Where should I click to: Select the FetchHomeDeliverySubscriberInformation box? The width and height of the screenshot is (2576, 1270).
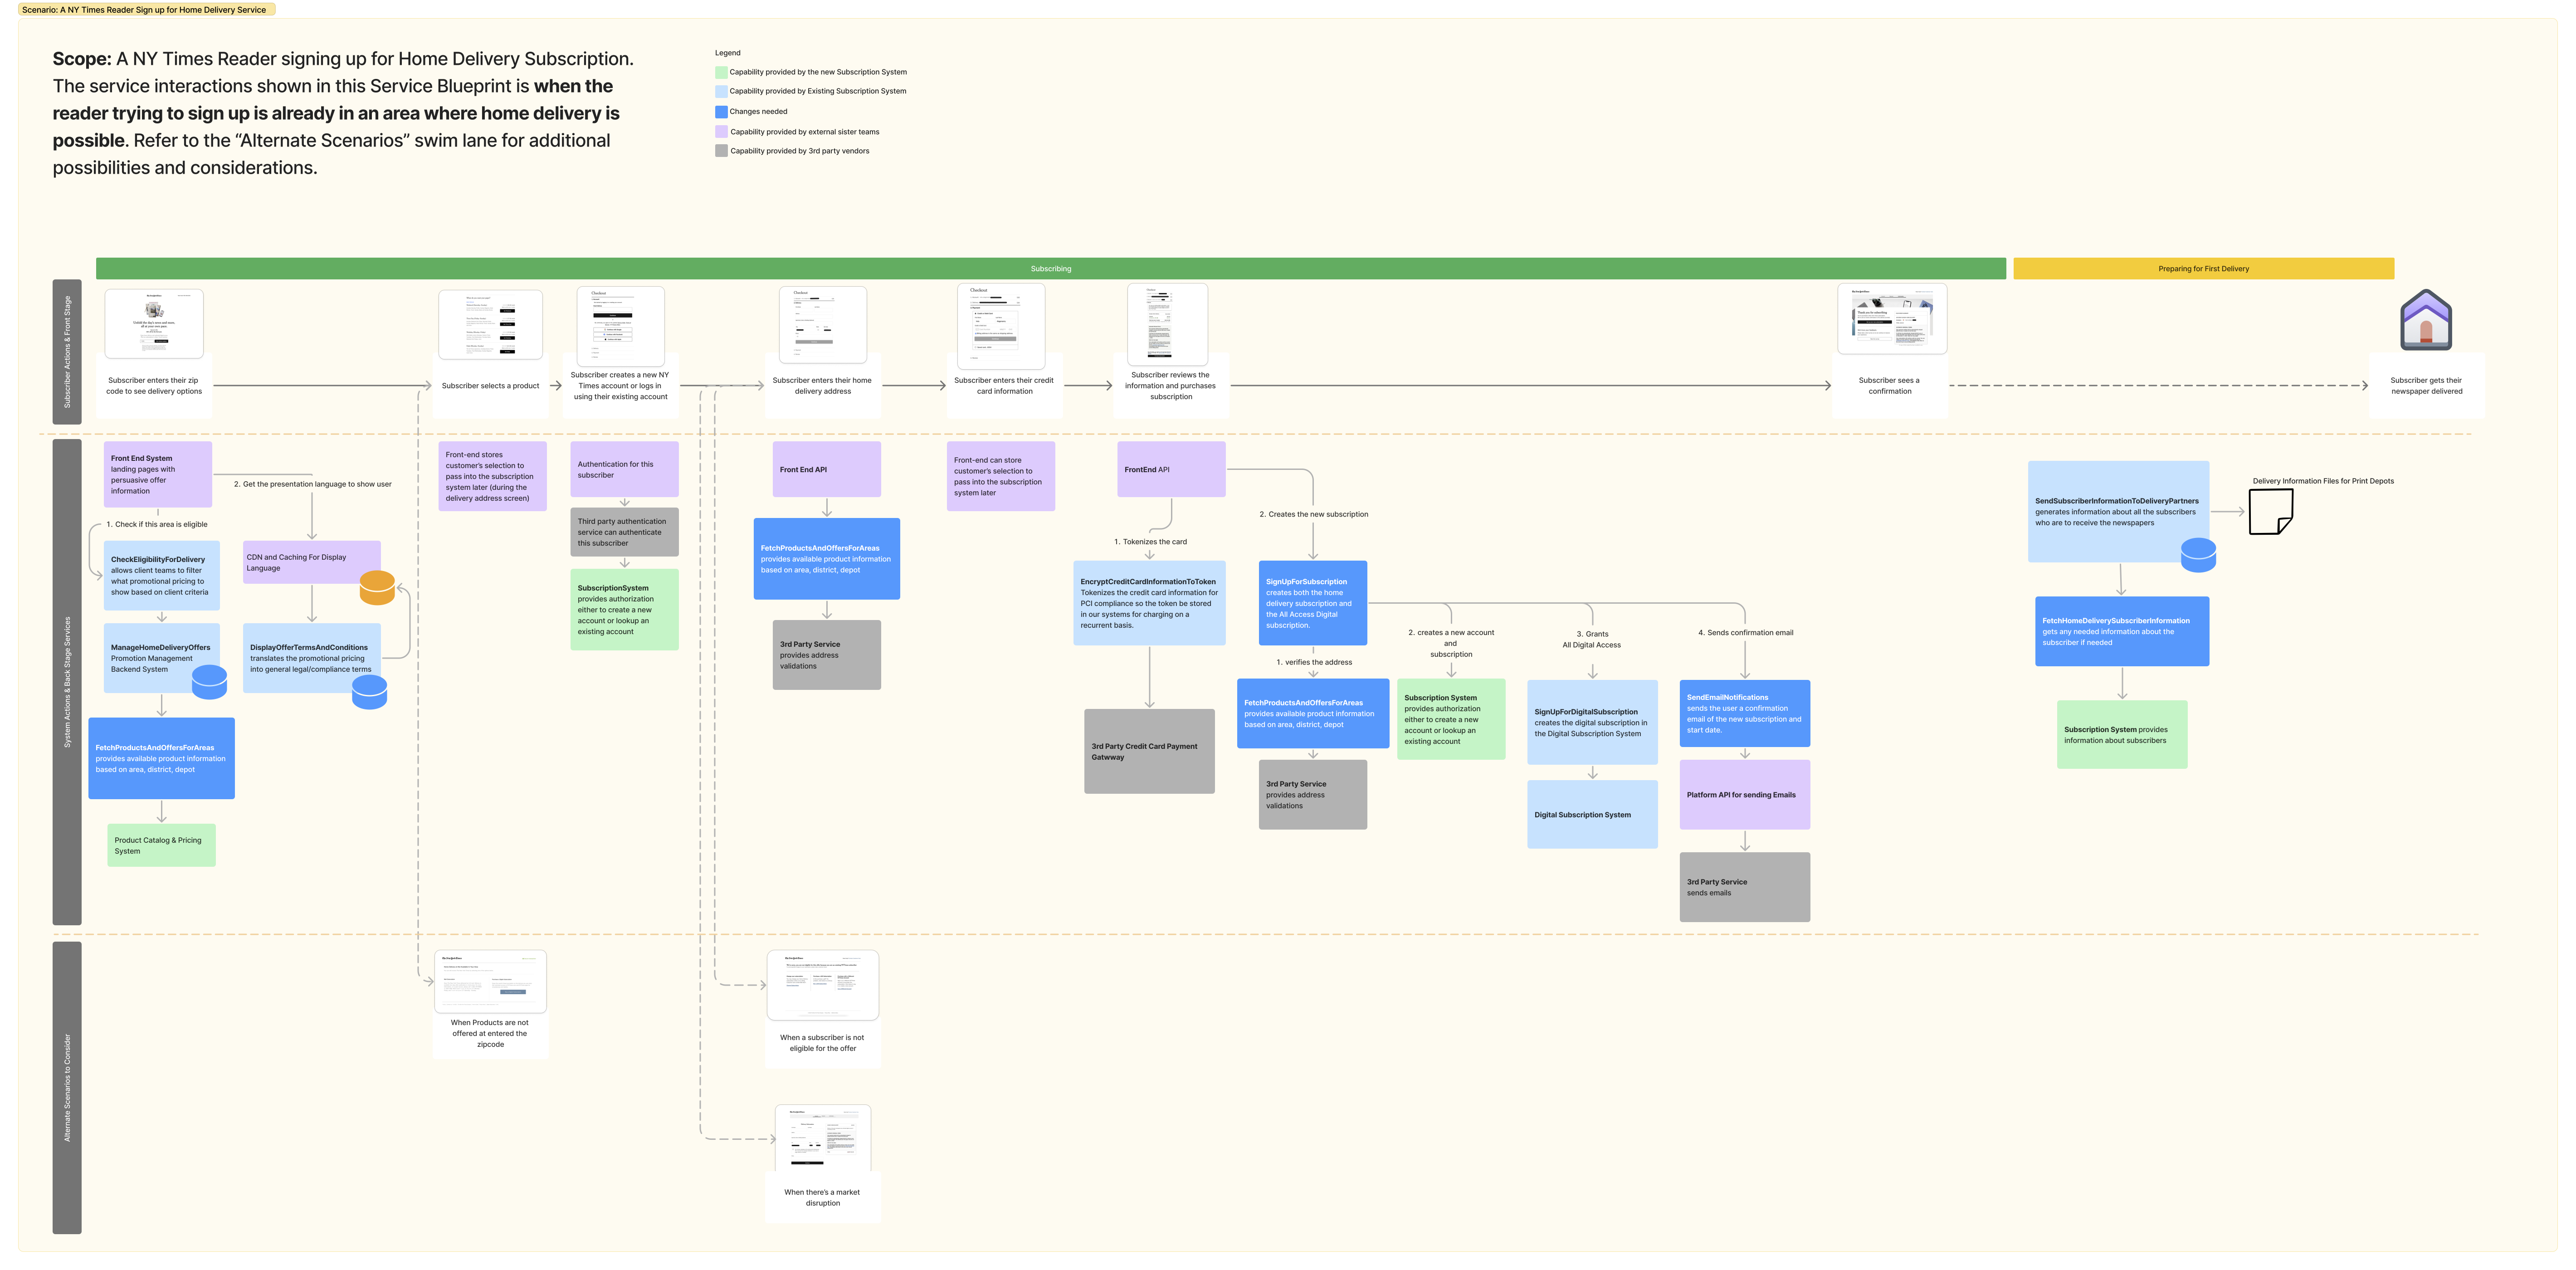(2122, 632)
